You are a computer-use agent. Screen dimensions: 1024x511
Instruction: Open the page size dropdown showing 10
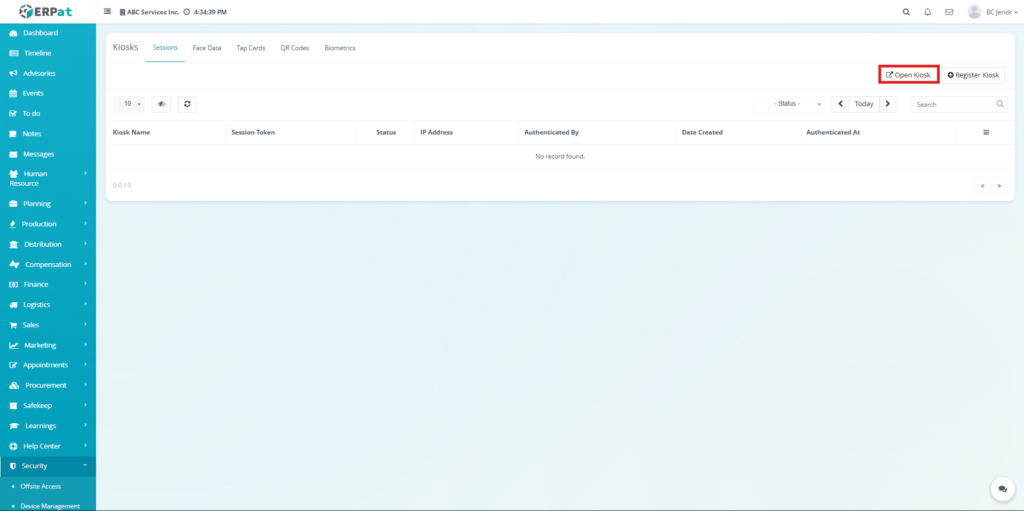coord(130,104)
